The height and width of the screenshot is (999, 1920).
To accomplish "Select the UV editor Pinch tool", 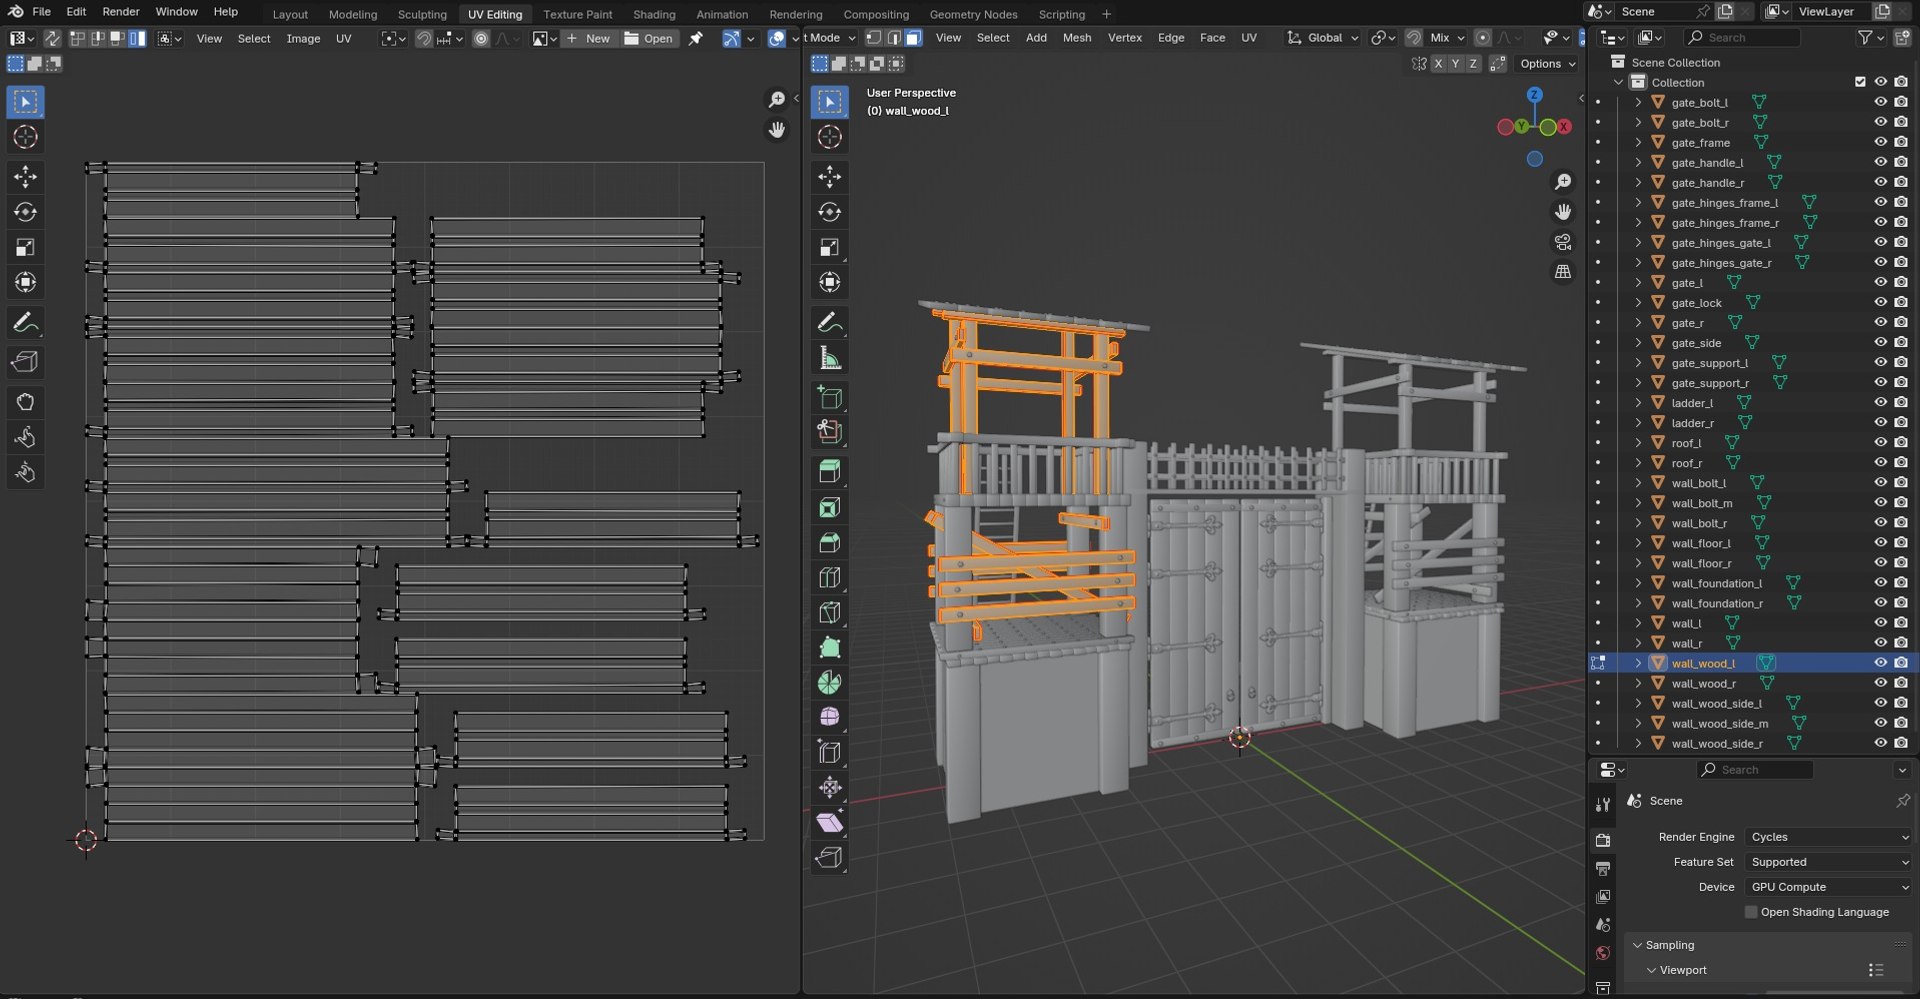I will tap(25, 472).
